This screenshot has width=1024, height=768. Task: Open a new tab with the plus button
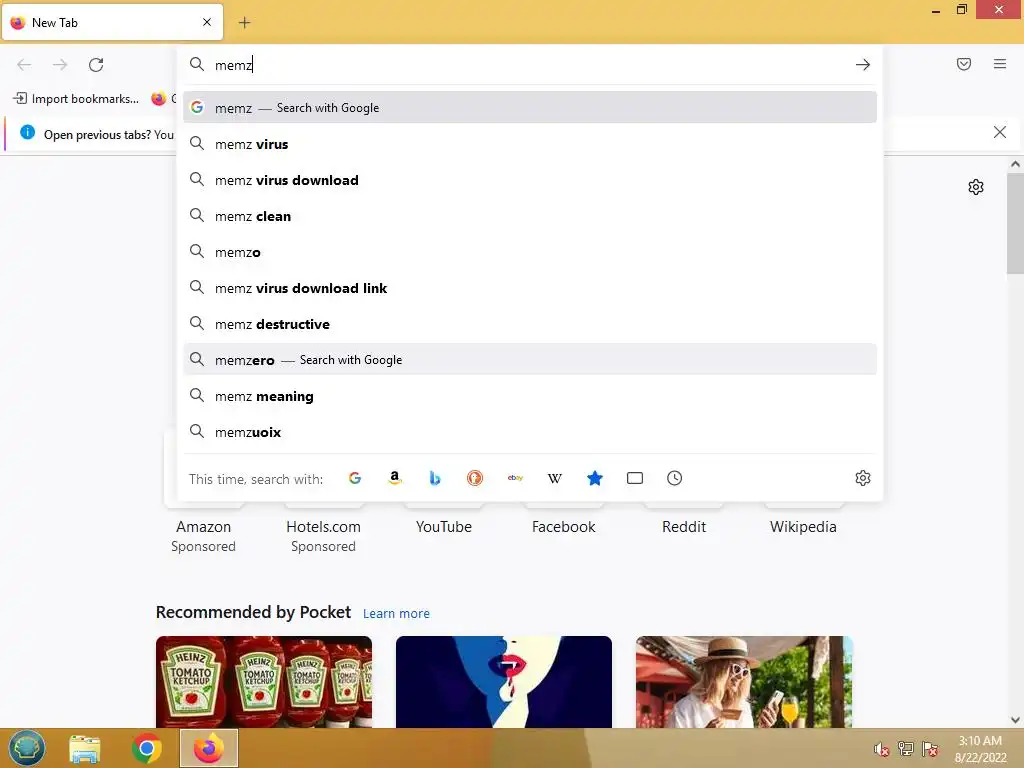pos(244,23)
